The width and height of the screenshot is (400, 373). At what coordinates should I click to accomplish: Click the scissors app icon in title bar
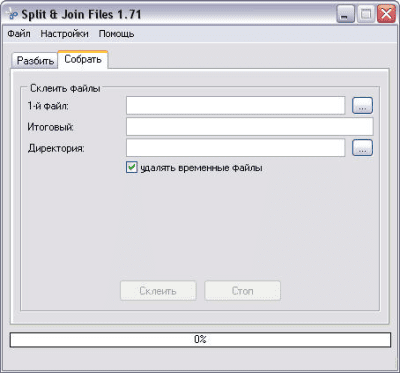[x=12, y=15]
